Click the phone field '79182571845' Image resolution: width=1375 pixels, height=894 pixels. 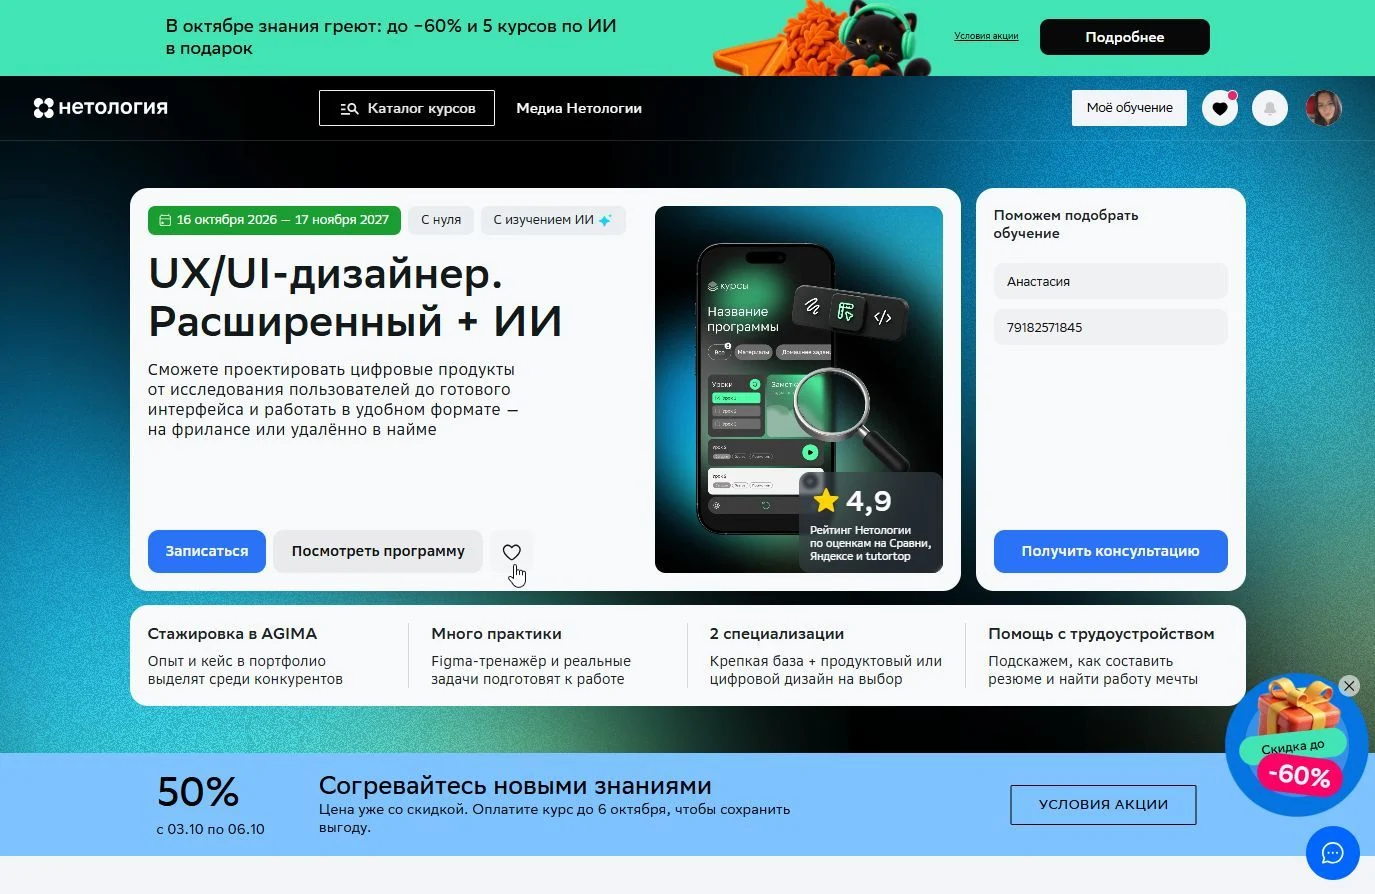[x=1110, y=327]
